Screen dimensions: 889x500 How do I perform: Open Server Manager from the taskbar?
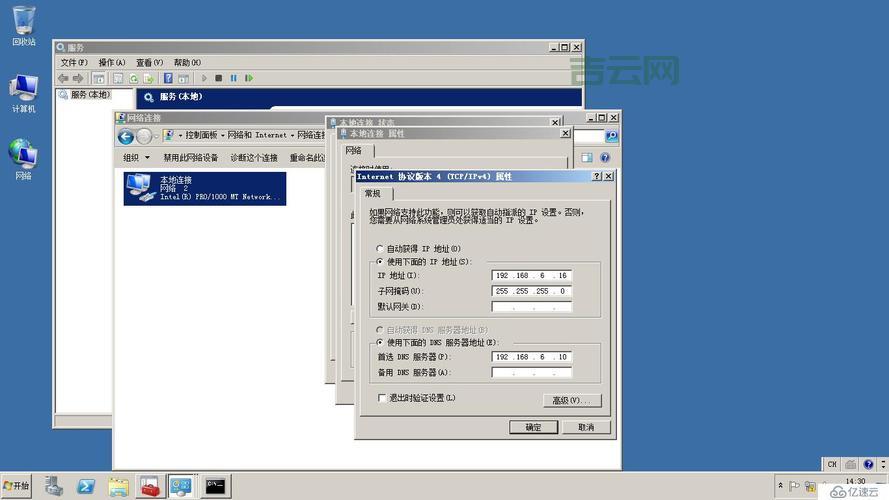(x=54, y=486)
